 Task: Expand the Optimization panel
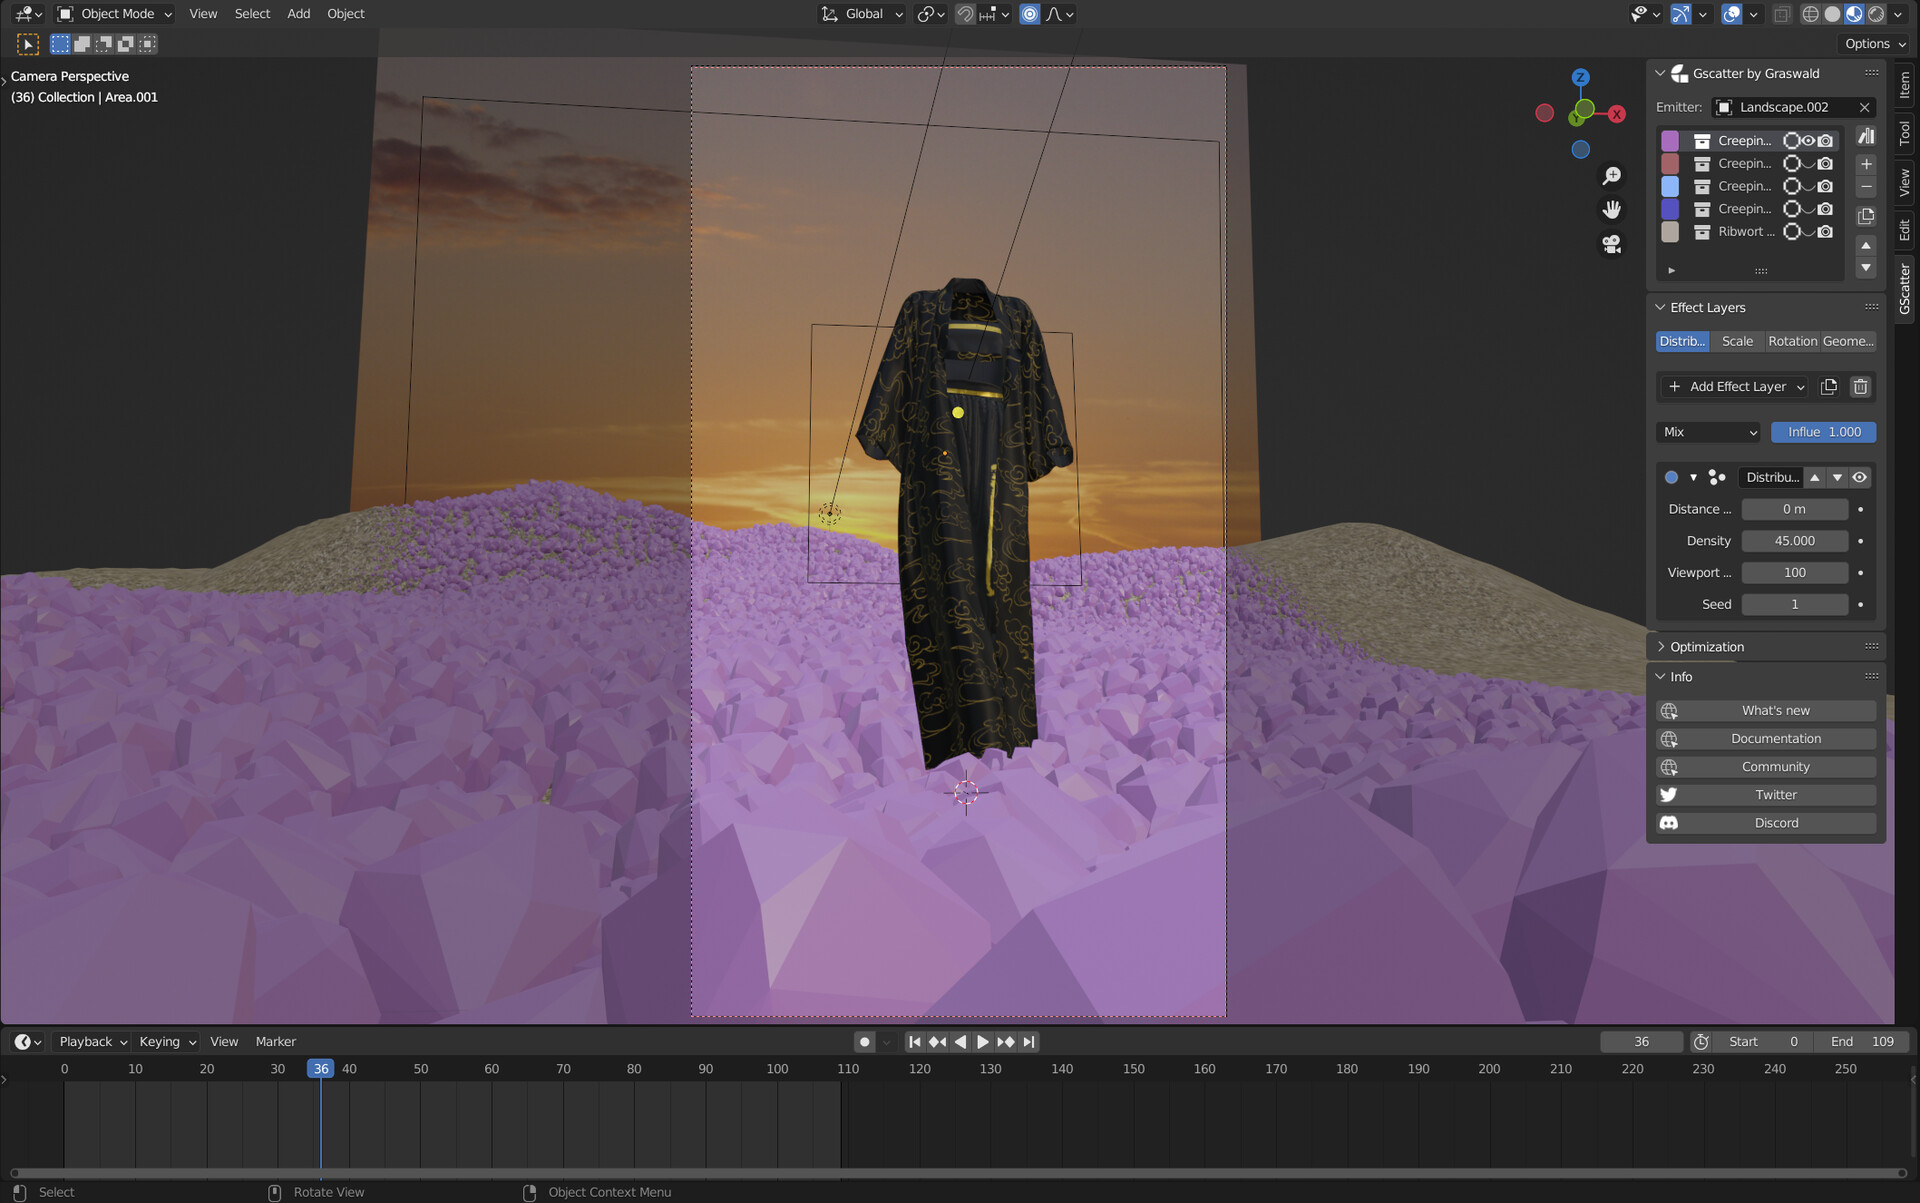[1706, 647]
